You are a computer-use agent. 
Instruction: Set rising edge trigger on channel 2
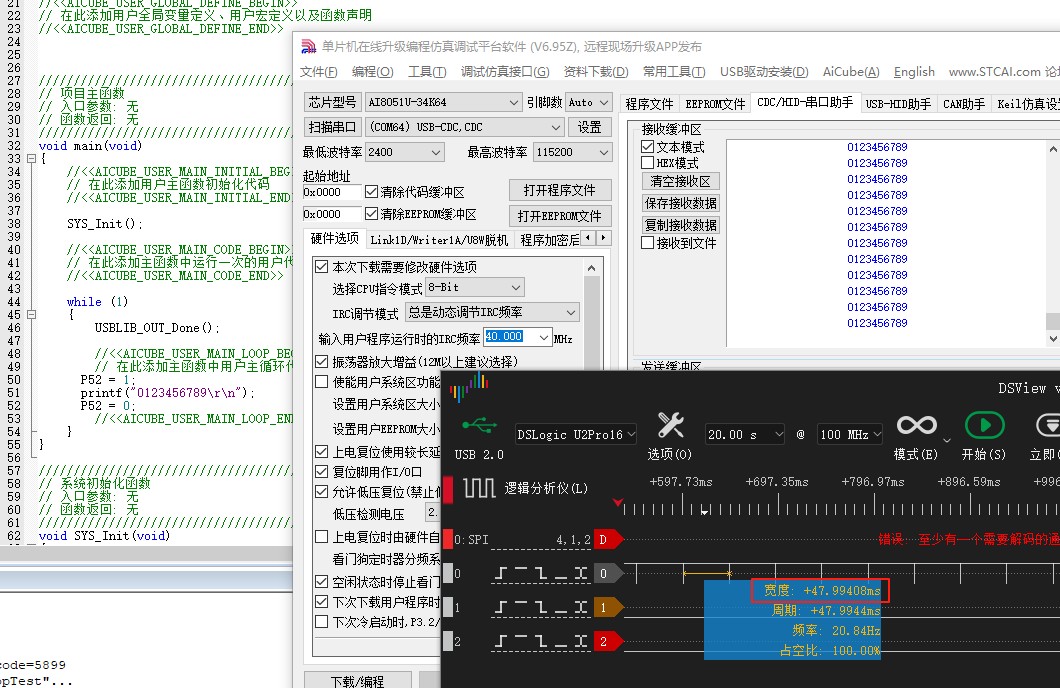click(x=500, y=641)
